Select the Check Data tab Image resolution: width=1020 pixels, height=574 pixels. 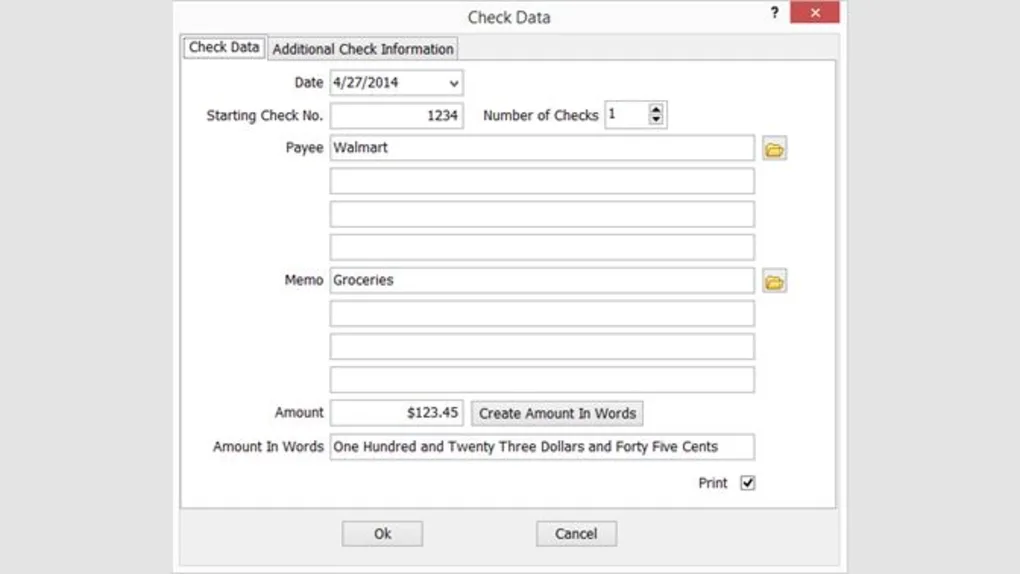(x=224, y=48)
